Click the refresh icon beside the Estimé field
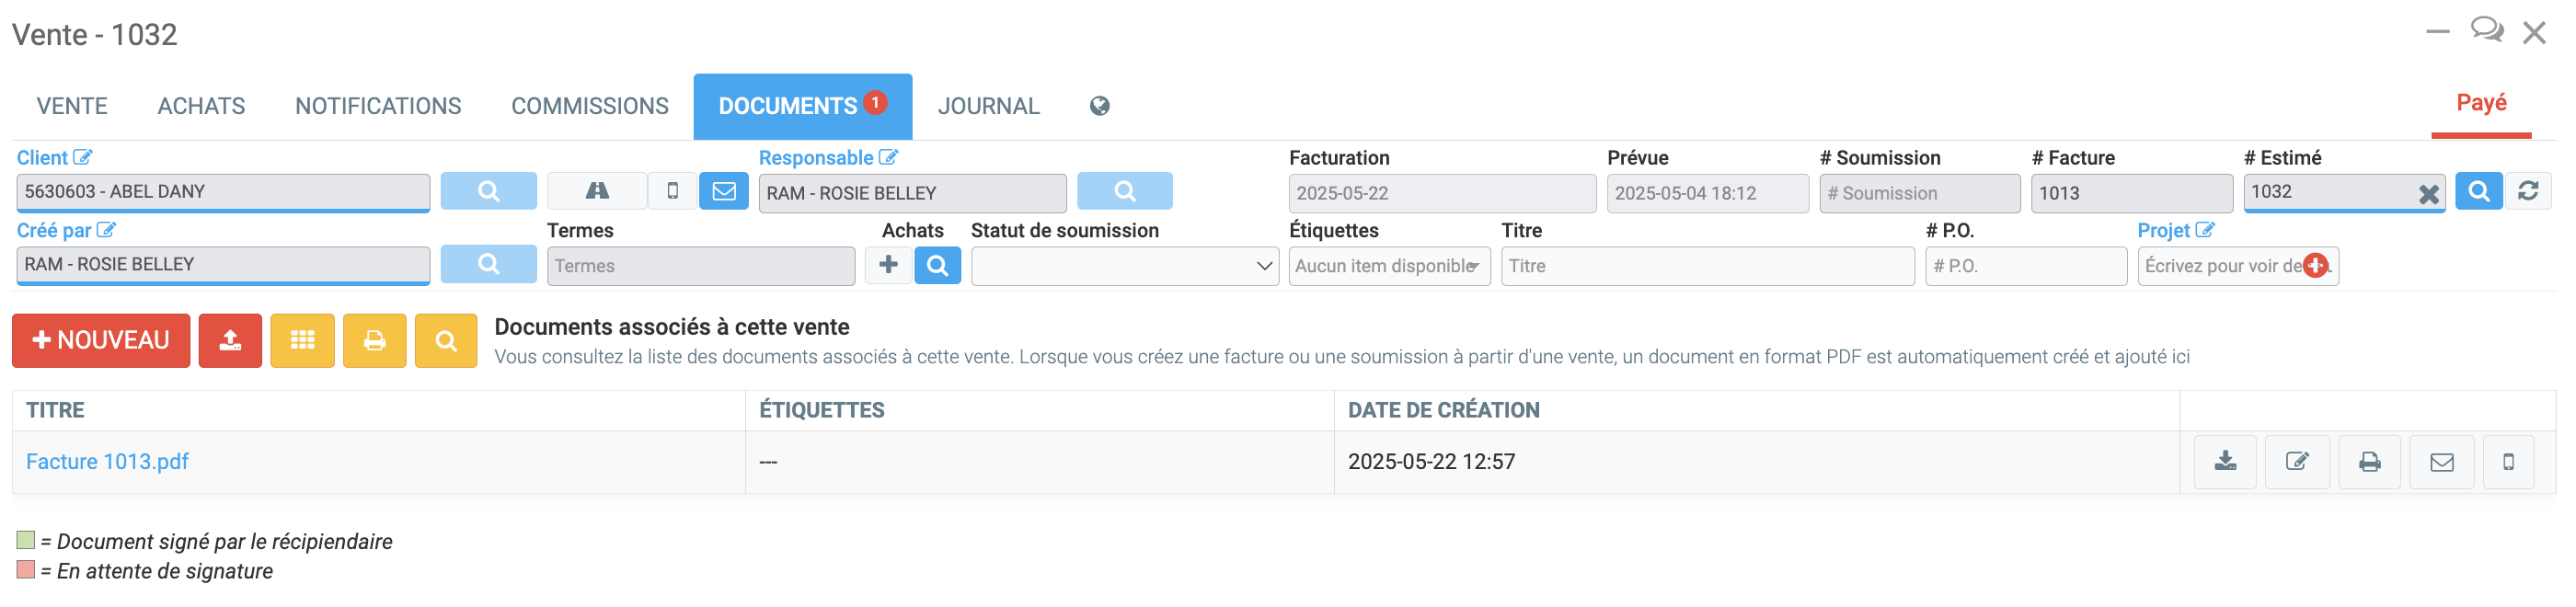Viewport: 2576px width, 607px height. (2528, 191)
